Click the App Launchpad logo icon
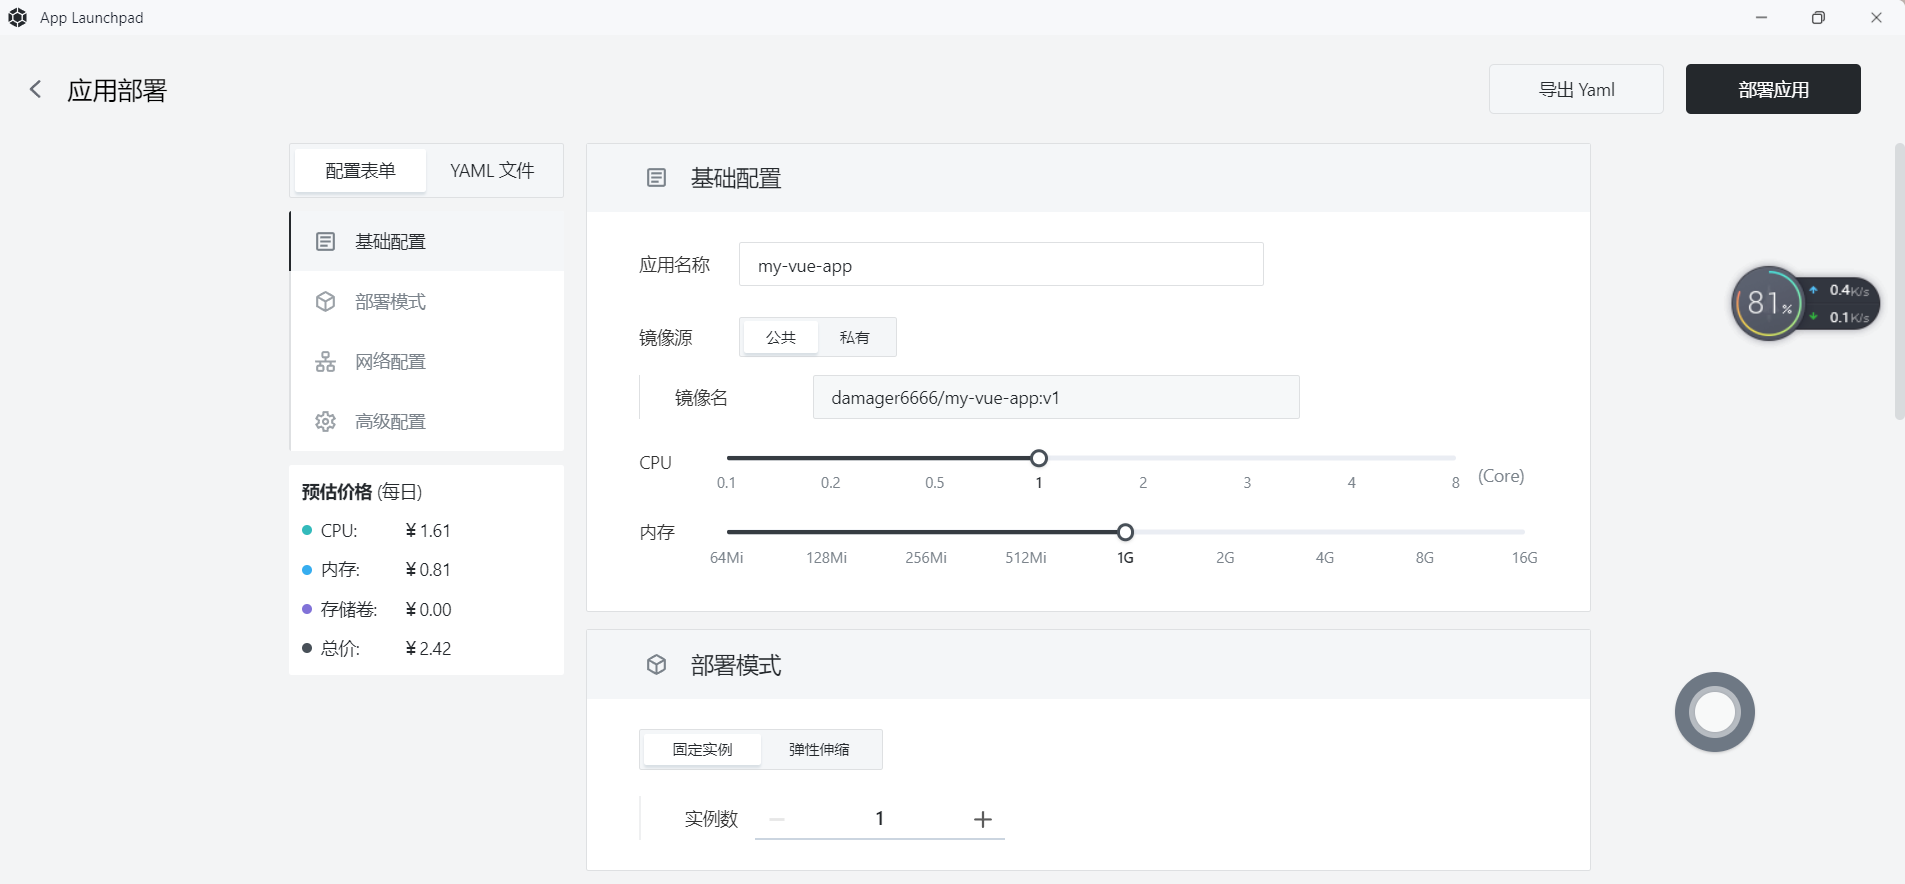This screenshot has width=1905, height=884. (x=18, y=18)
